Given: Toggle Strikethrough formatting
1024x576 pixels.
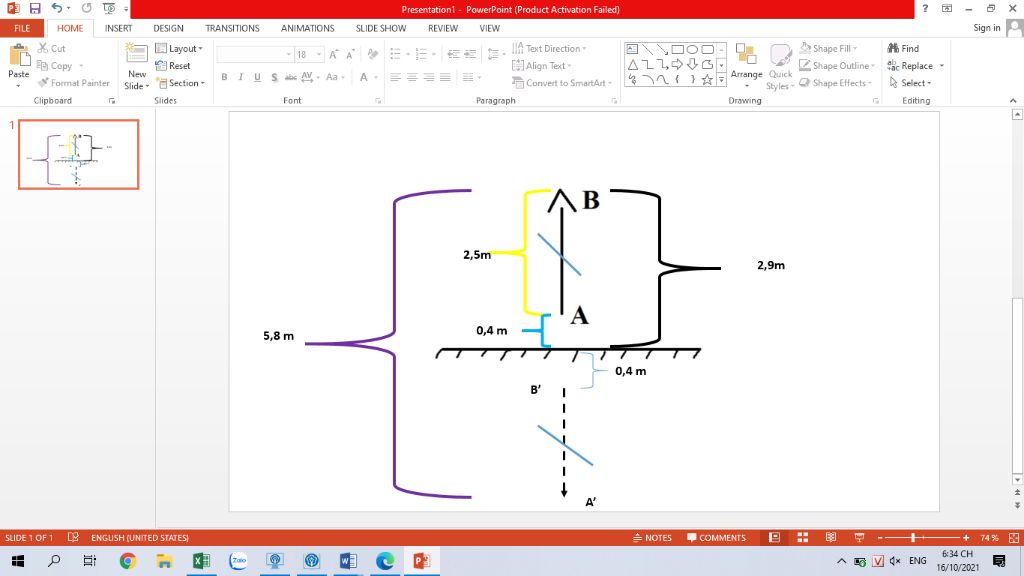Looking at the screenshot, I should [x=291, y=77].
